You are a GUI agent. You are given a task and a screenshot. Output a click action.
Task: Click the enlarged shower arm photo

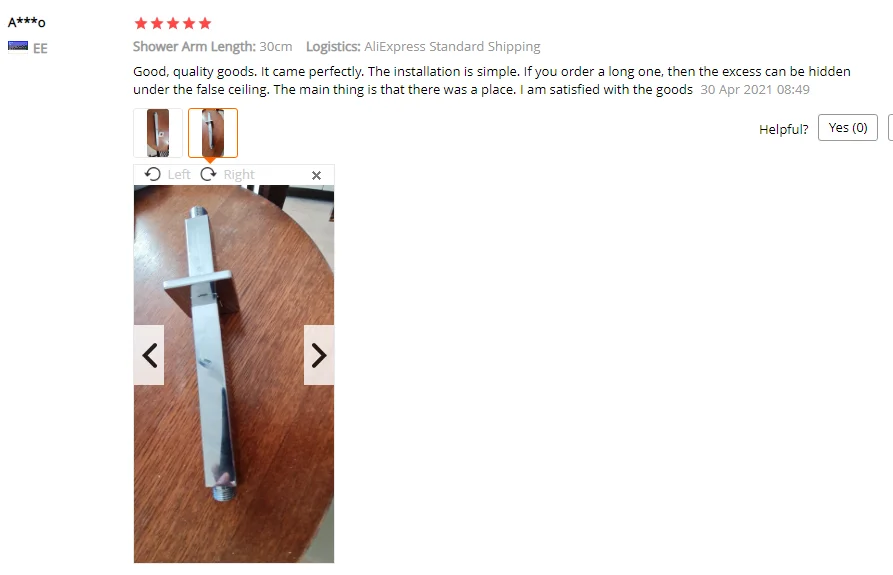coord(234,374)
